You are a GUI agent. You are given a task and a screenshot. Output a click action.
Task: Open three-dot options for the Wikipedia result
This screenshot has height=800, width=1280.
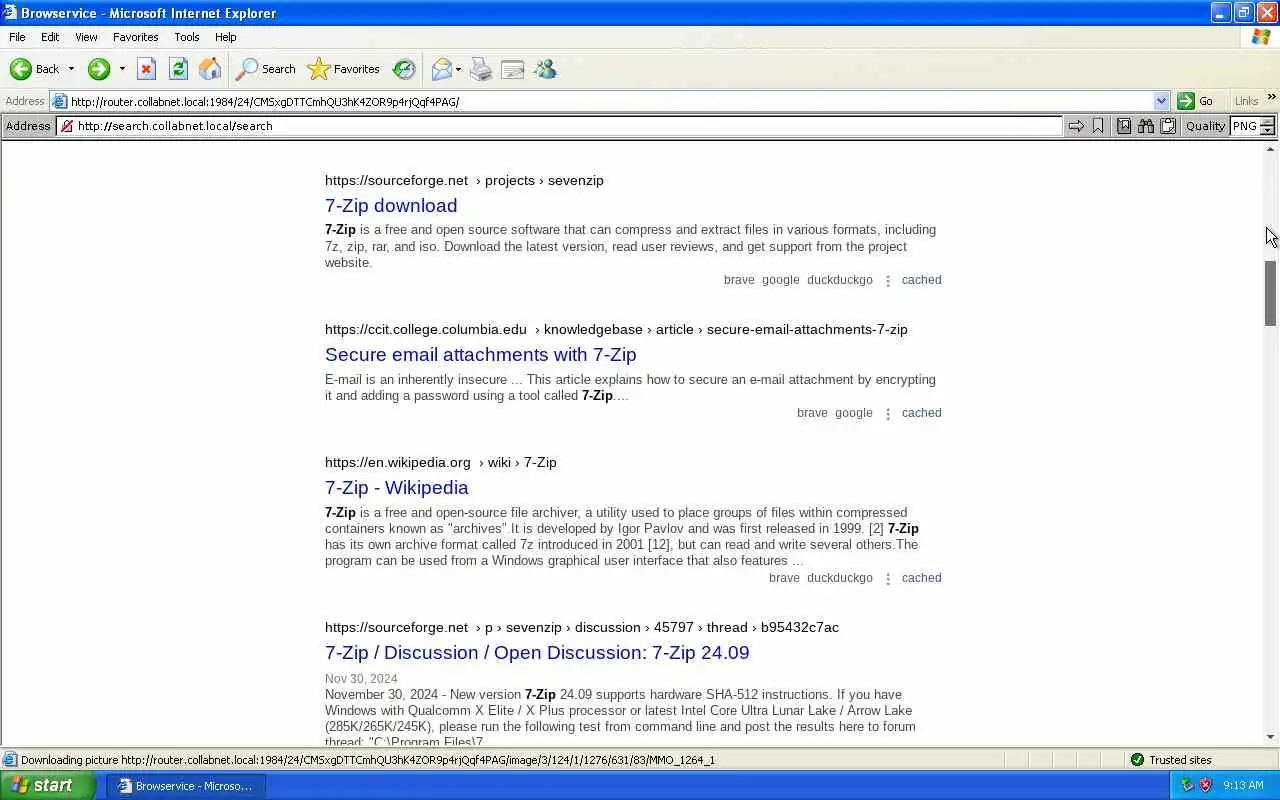pyautogui.click(x=887, y=579)
